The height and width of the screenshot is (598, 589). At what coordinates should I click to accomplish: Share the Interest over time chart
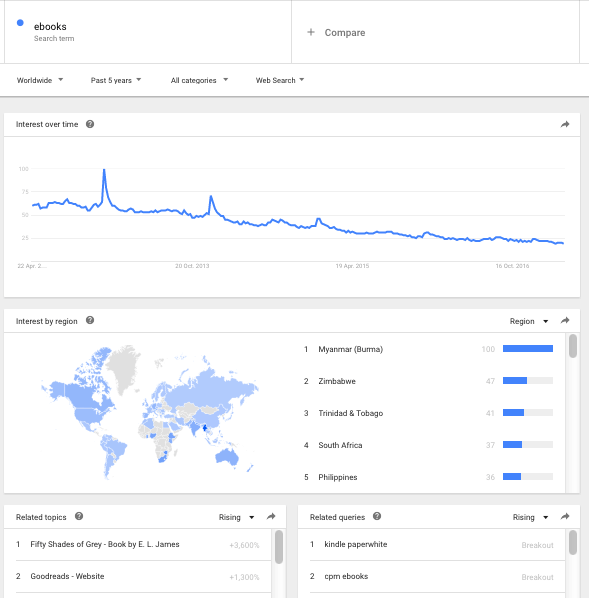[x=565, y=124]
